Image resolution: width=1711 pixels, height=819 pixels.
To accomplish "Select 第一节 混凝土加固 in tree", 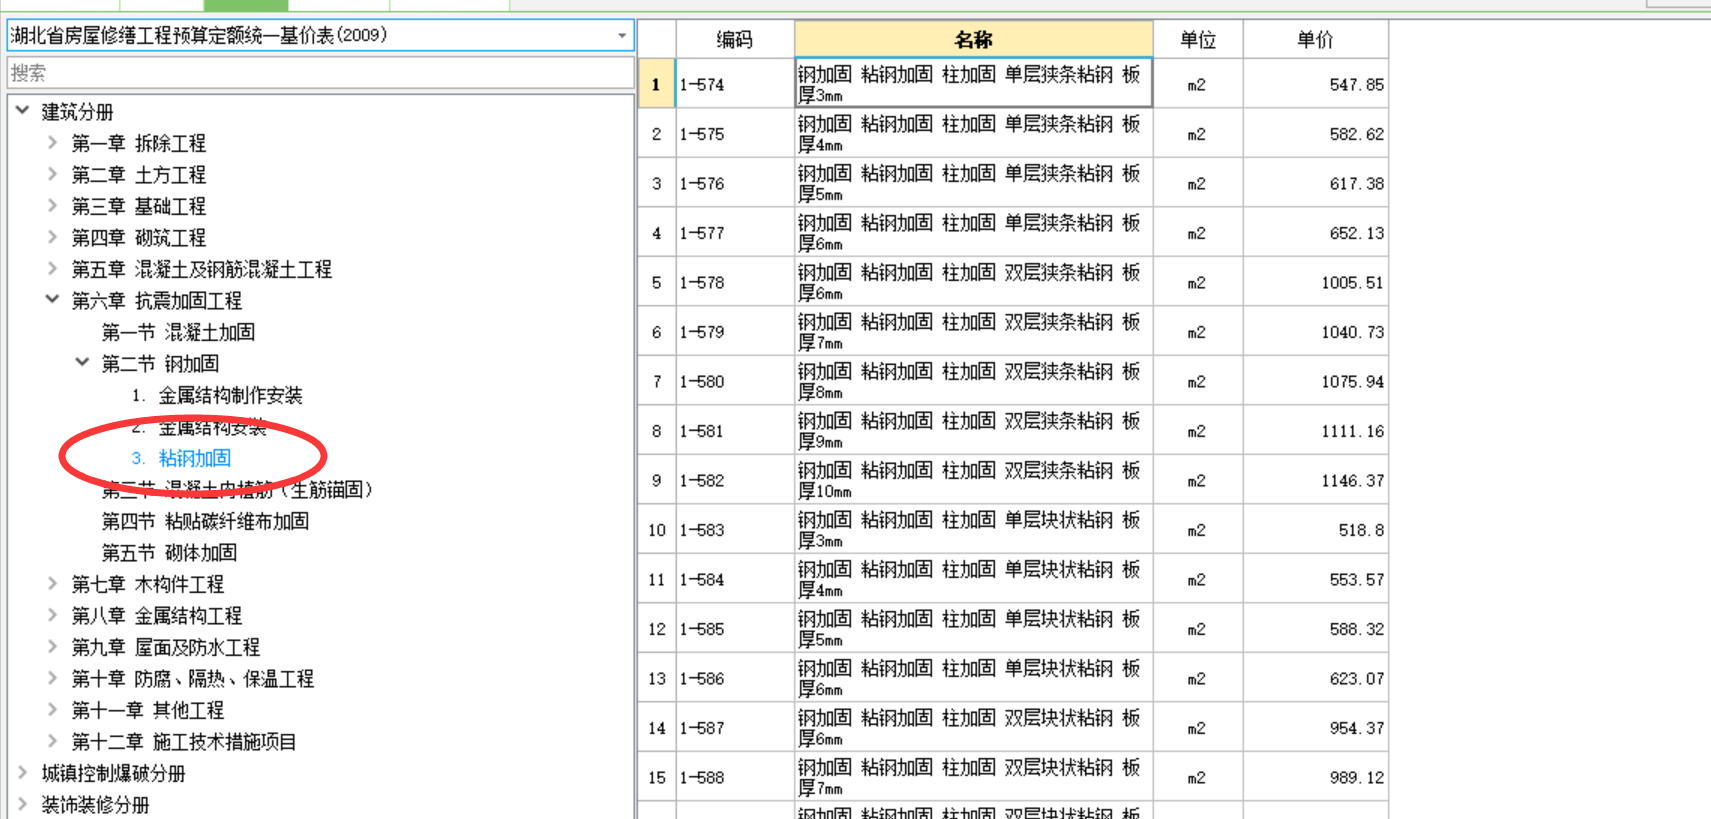I will [x=178, y=332].
